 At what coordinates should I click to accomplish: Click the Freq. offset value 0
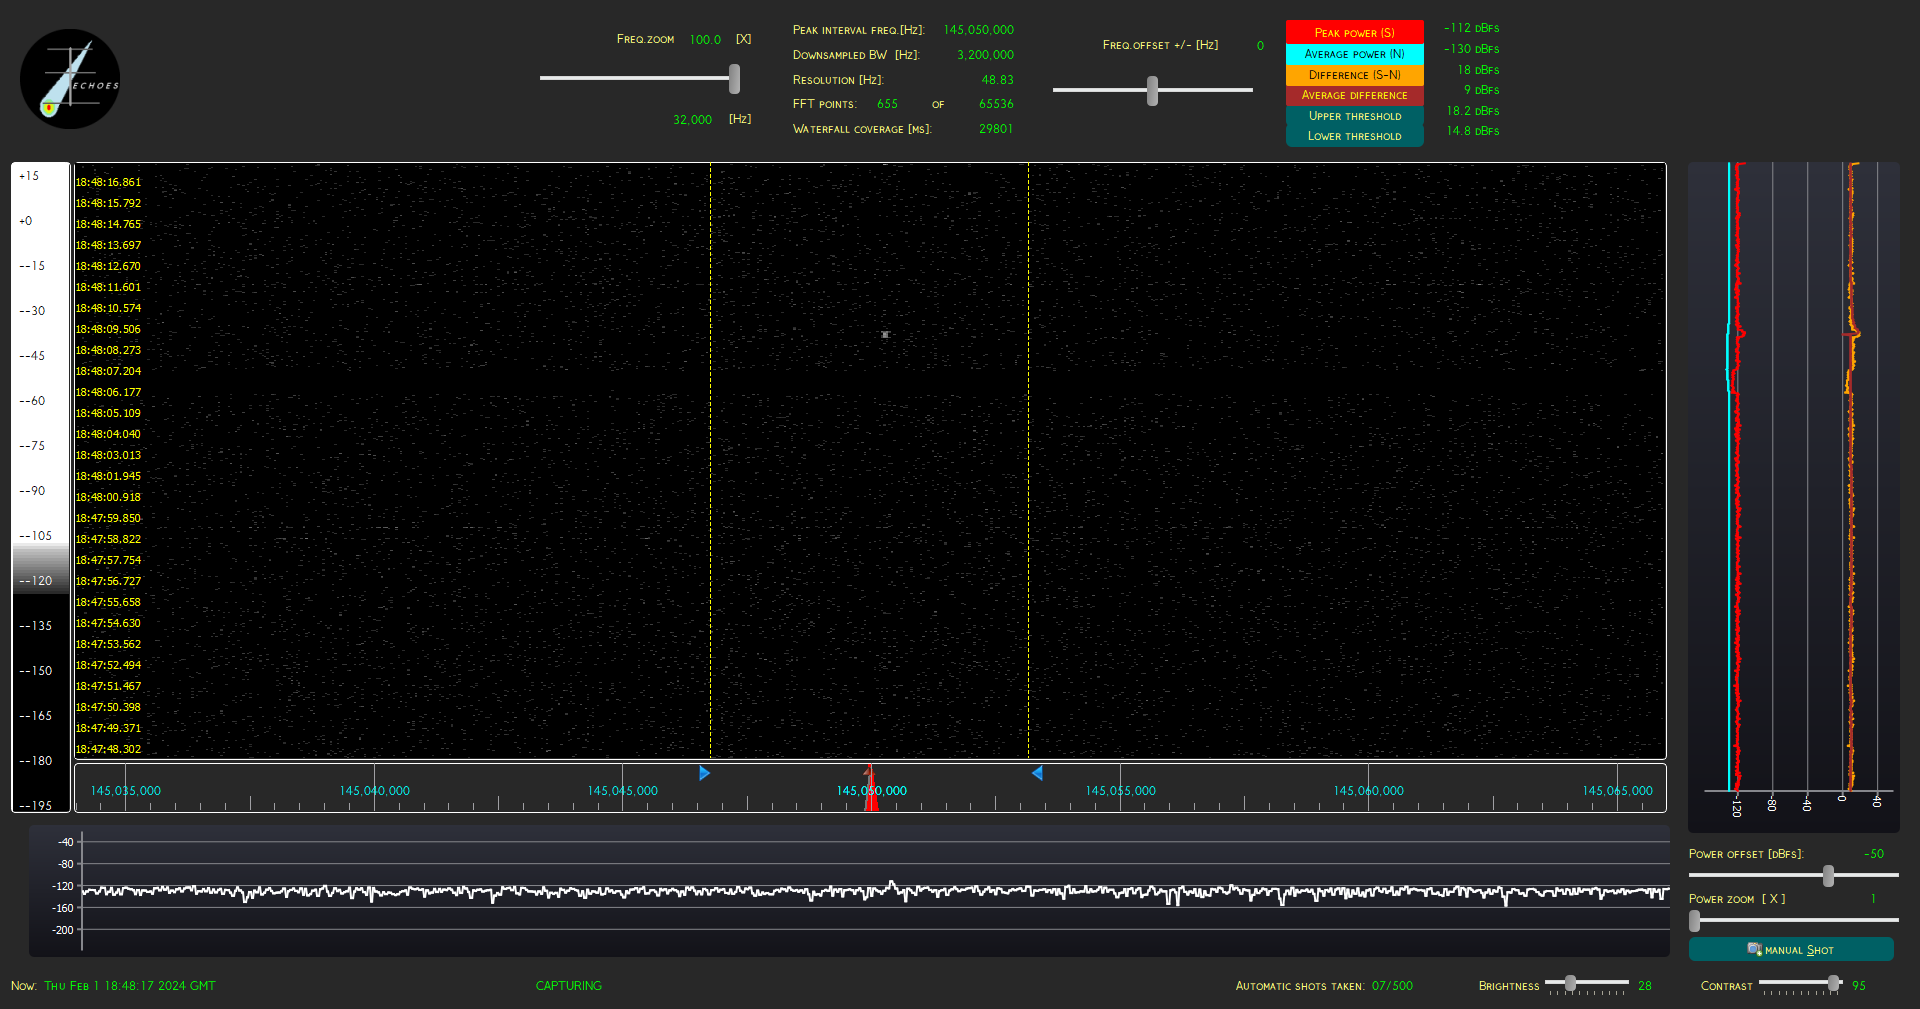point(1260,46)
